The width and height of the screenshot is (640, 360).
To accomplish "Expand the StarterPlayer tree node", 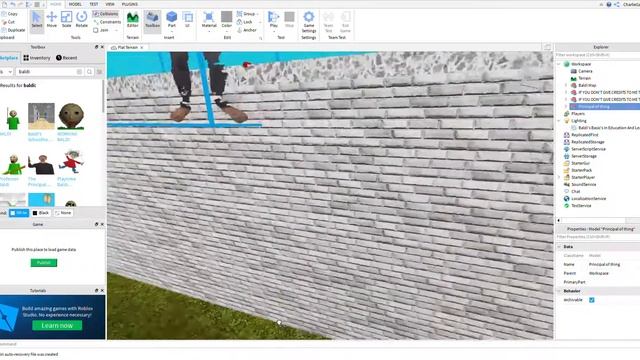I will [559, 177].
